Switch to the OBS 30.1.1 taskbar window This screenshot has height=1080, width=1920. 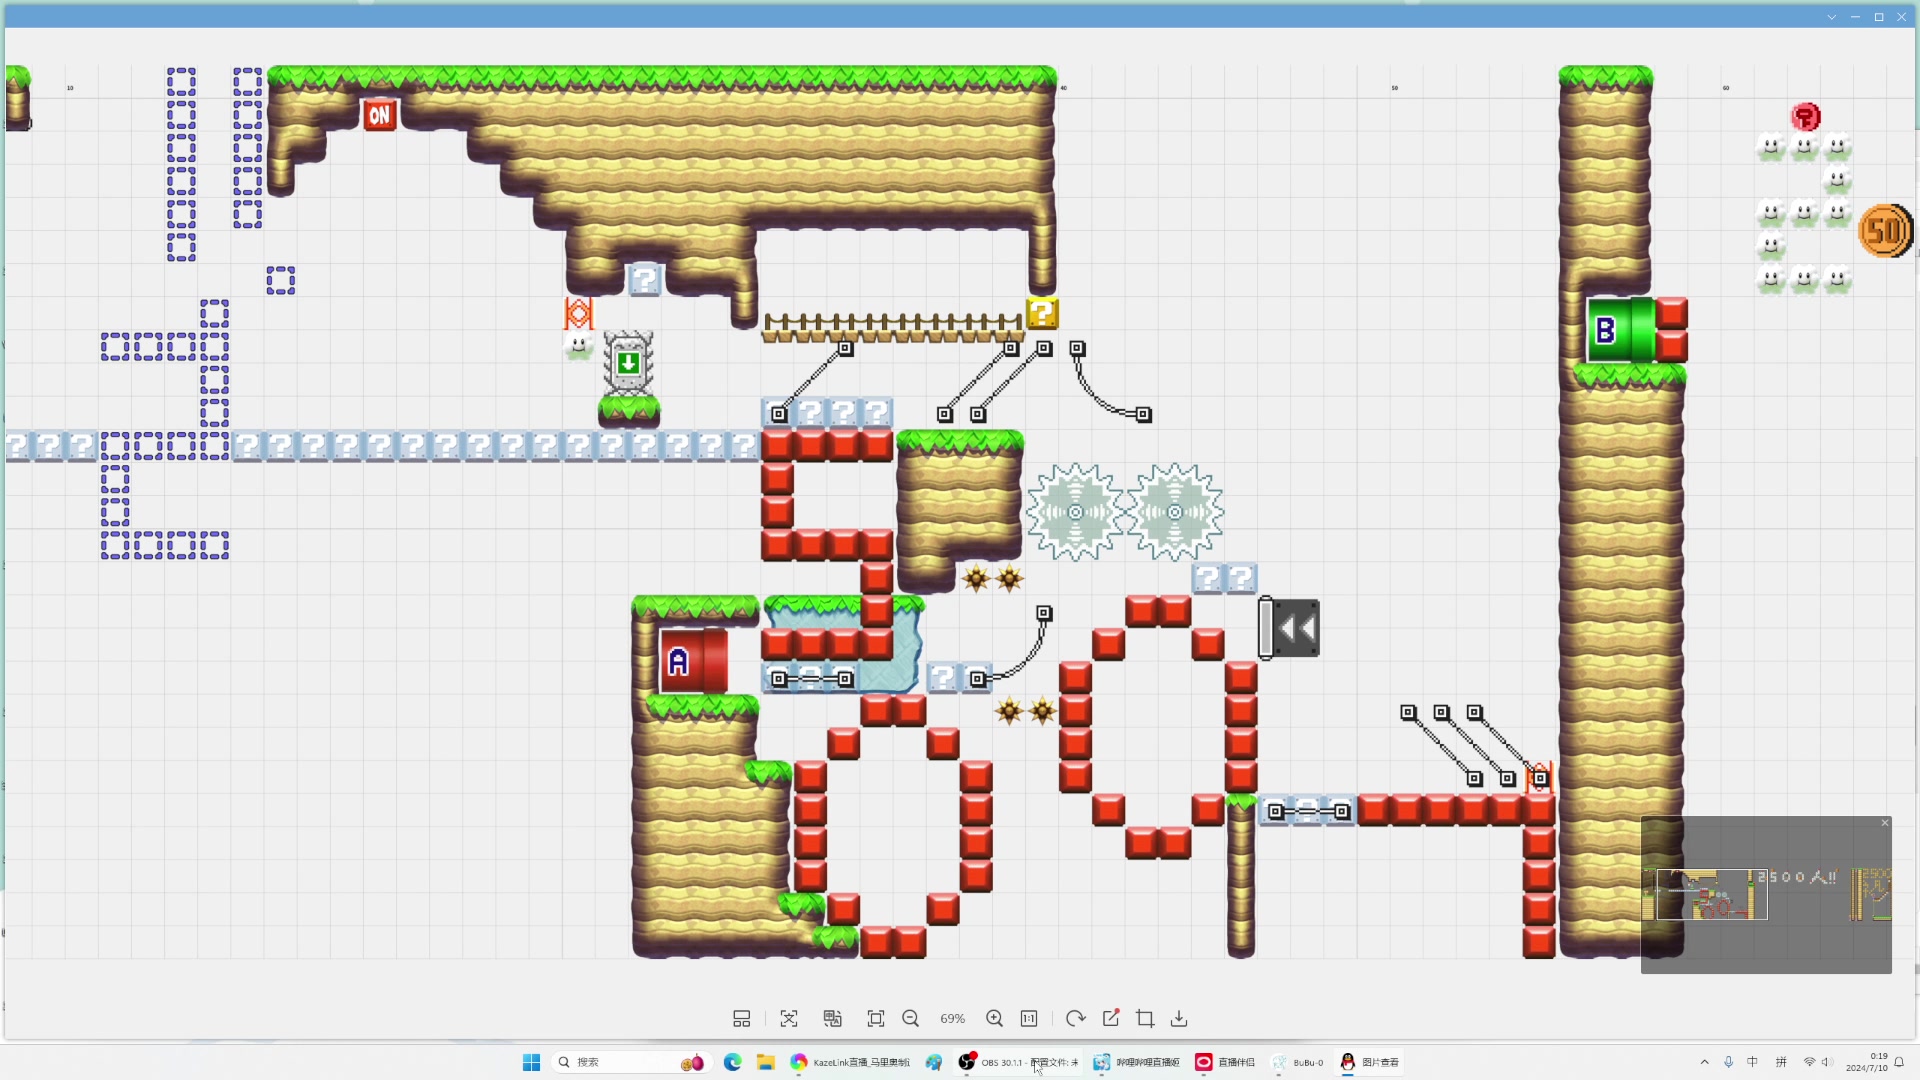coord(1018,1062)
